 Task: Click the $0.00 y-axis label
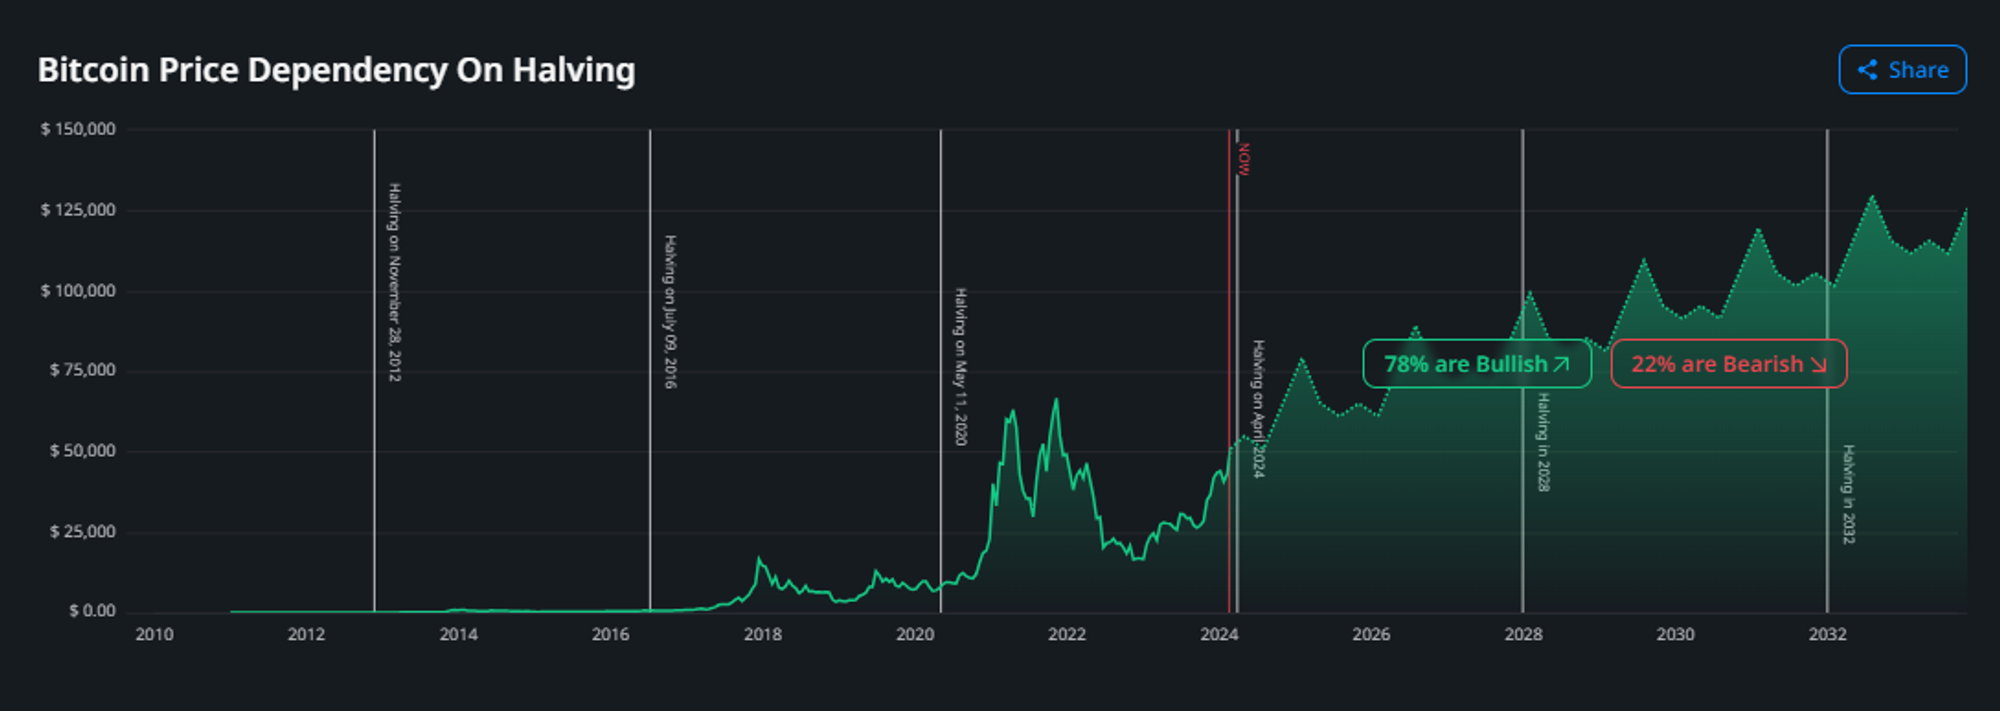pos(92,611)
